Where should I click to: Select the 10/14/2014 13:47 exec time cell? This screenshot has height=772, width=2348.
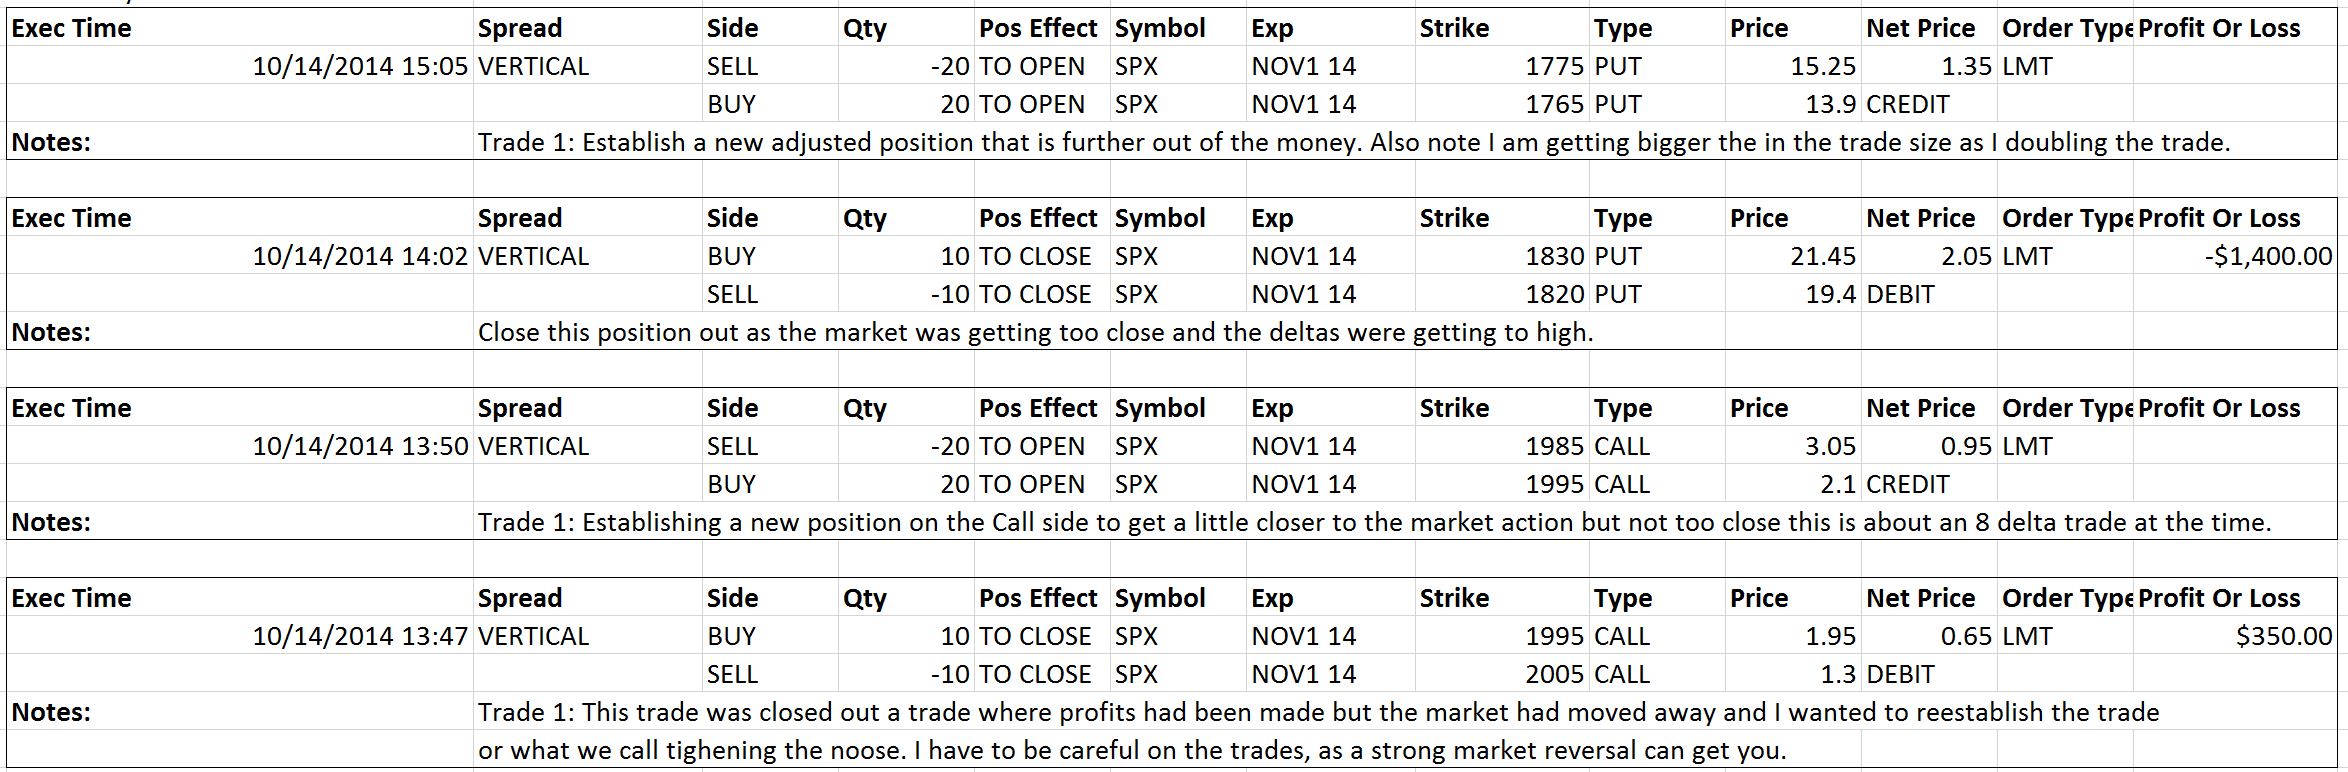tap(240, 636)
